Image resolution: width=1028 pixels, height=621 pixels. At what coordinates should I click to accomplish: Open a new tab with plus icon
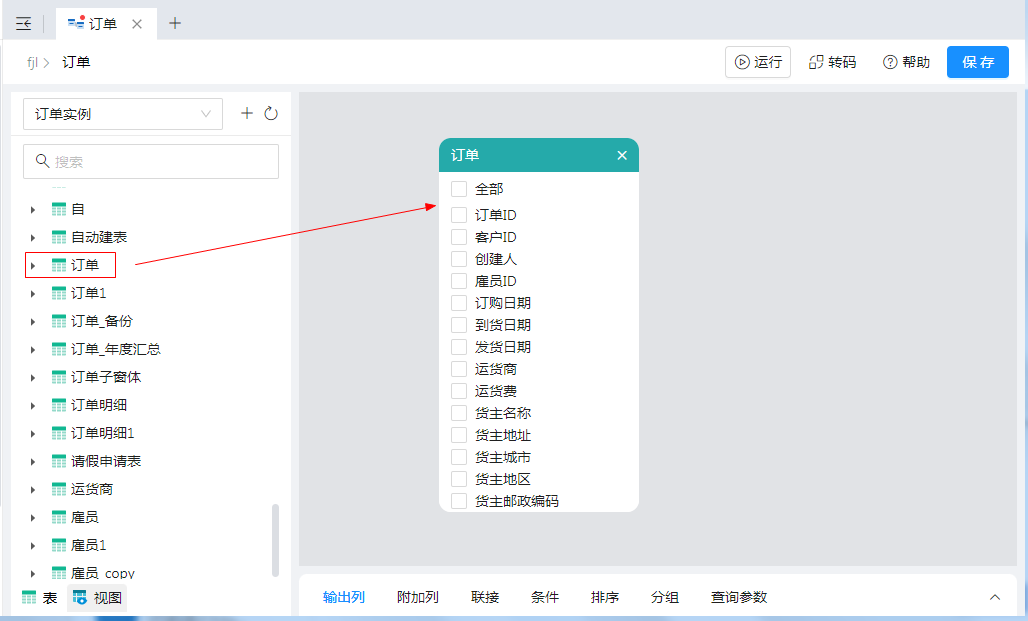click(x=175, y=23)
